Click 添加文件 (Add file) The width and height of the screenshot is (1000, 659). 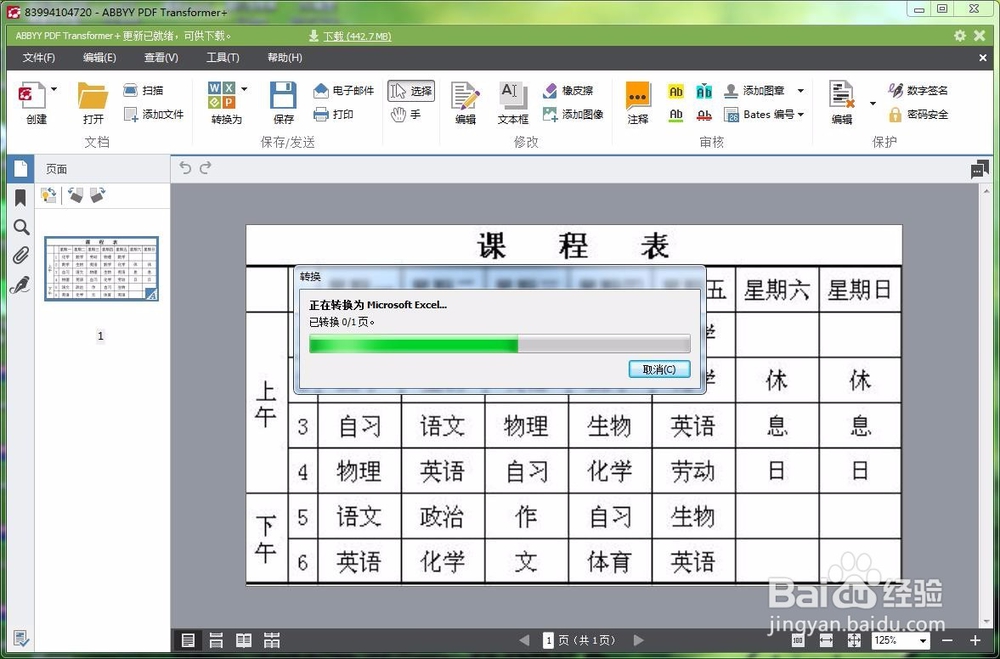[x=154, y=114]
